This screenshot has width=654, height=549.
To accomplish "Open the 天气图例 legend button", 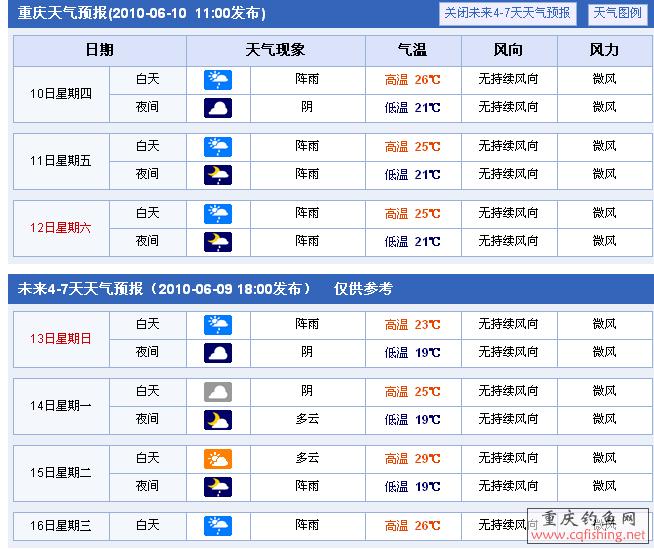I will (617, 13).
